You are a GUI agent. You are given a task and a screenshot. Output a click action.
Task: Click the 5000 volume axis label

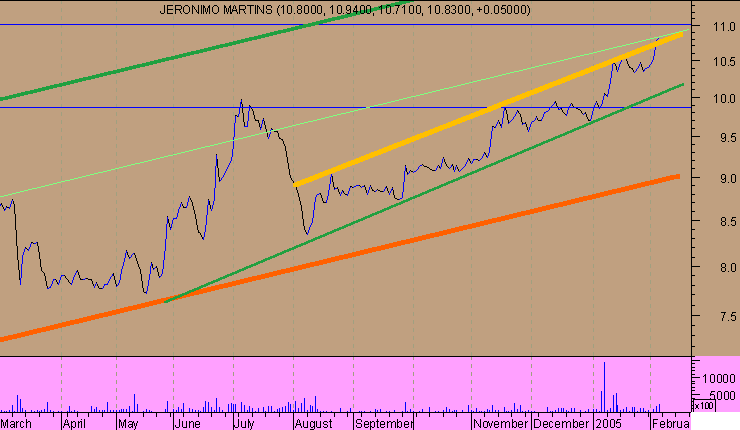coord(723,396)
